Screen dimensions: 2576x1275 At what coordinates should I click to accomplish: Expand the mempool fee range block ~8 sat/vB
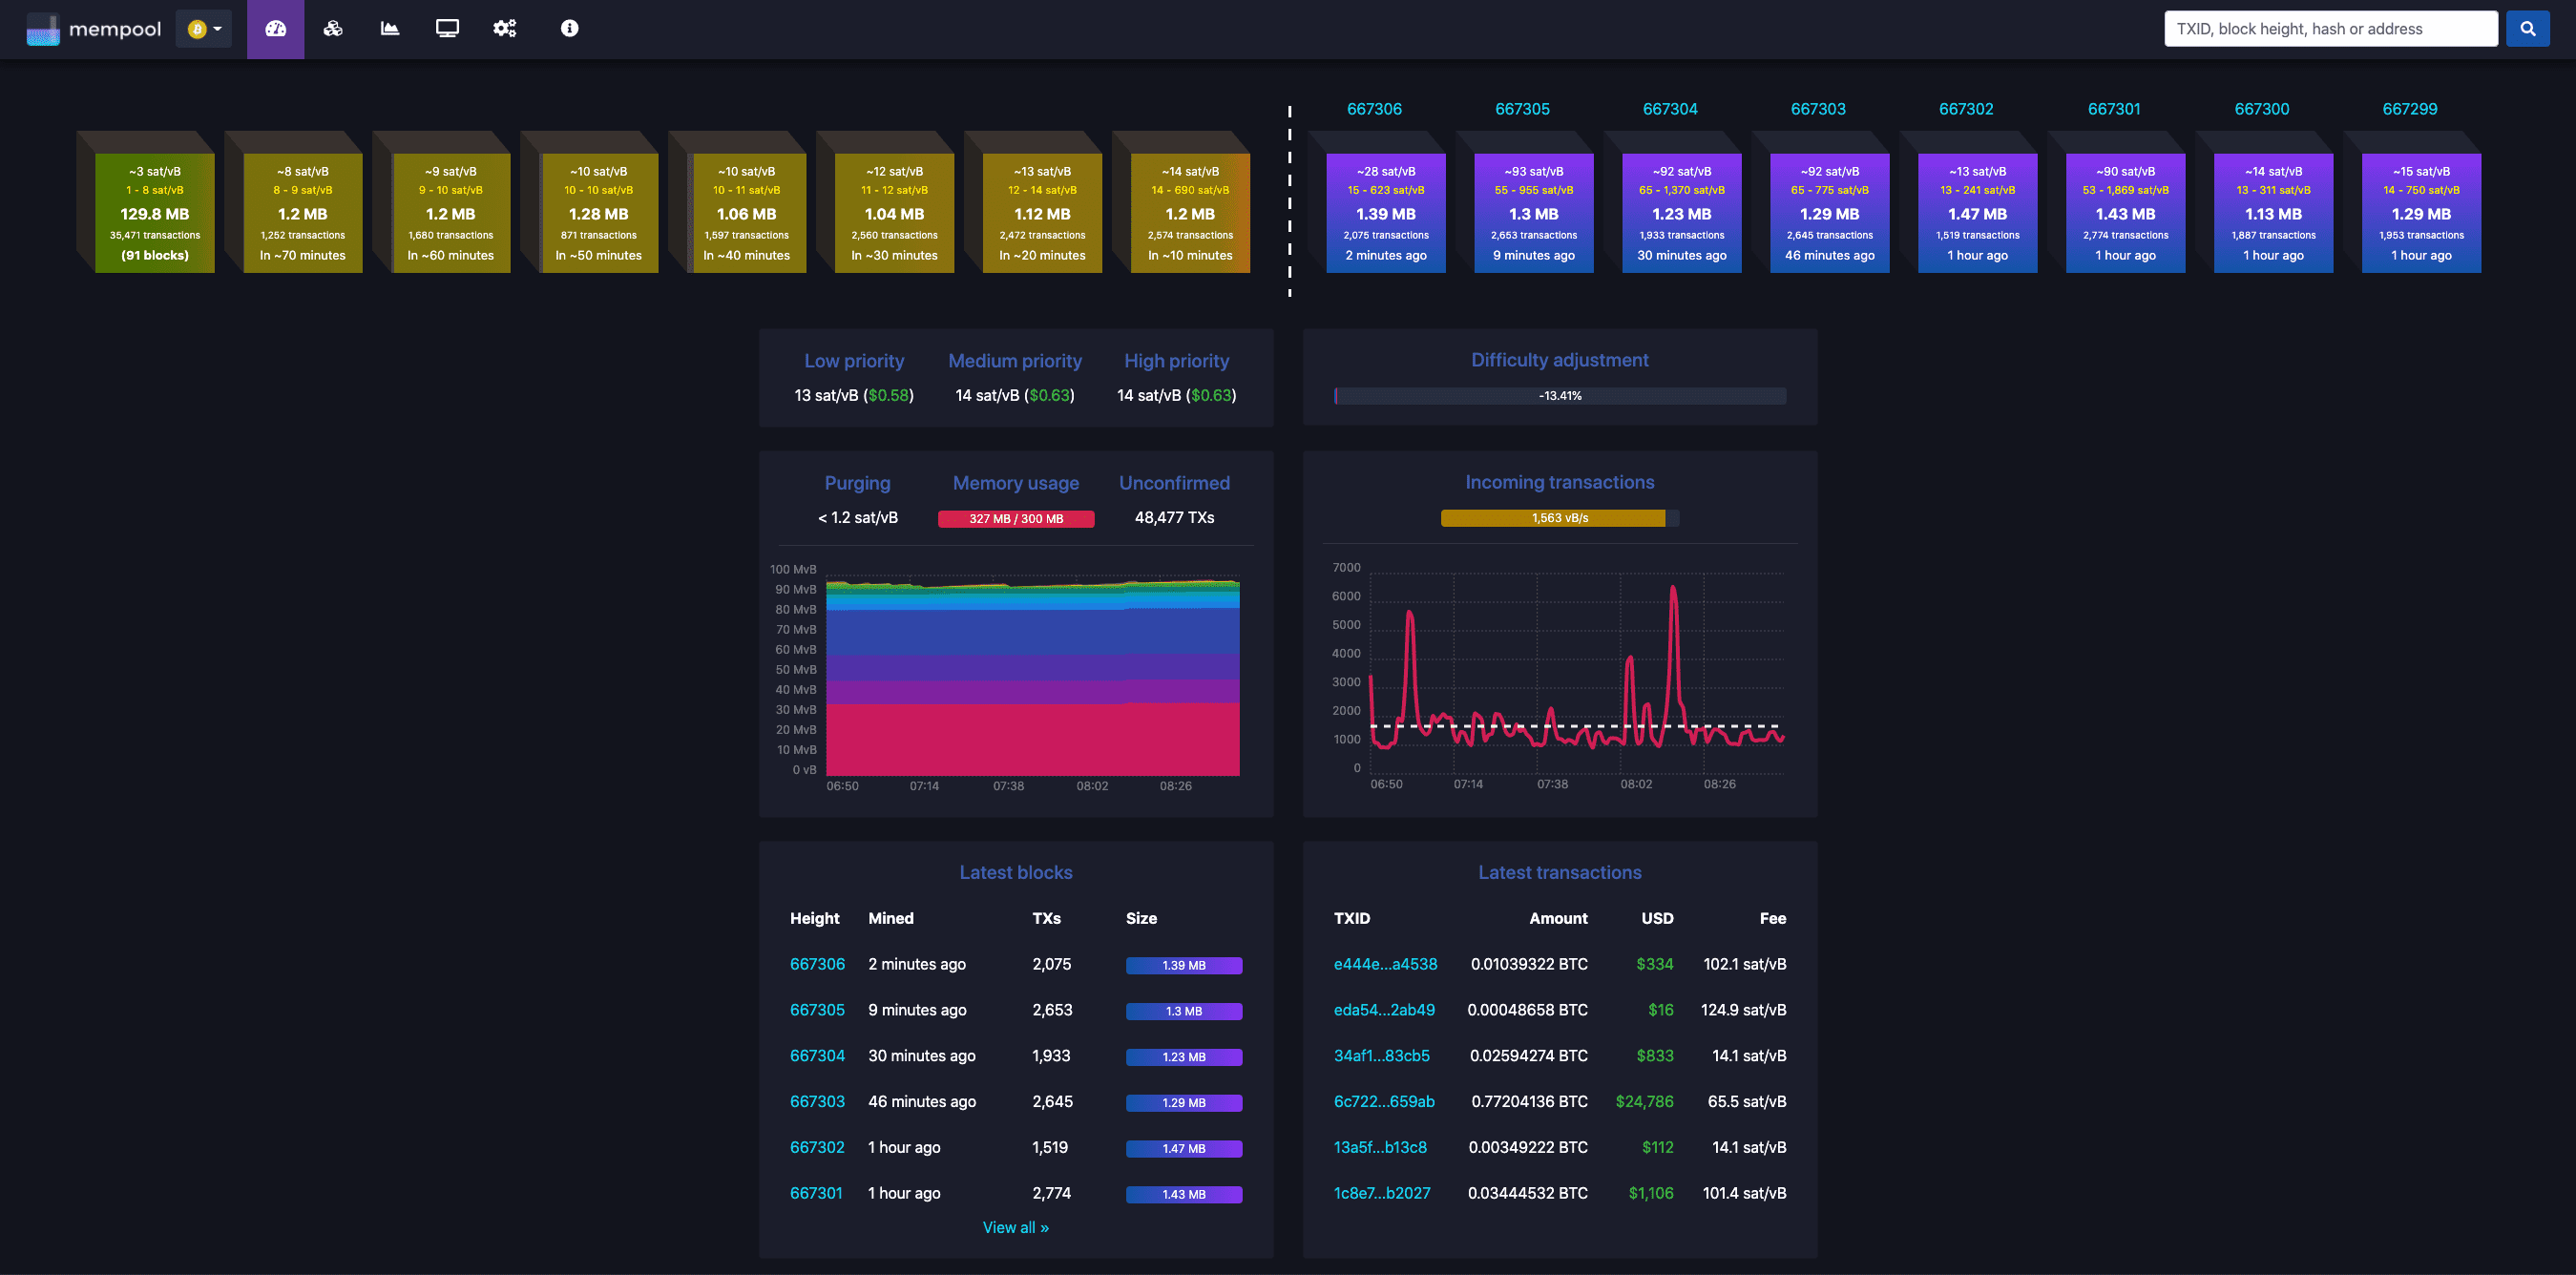click(x=304, y=210)
